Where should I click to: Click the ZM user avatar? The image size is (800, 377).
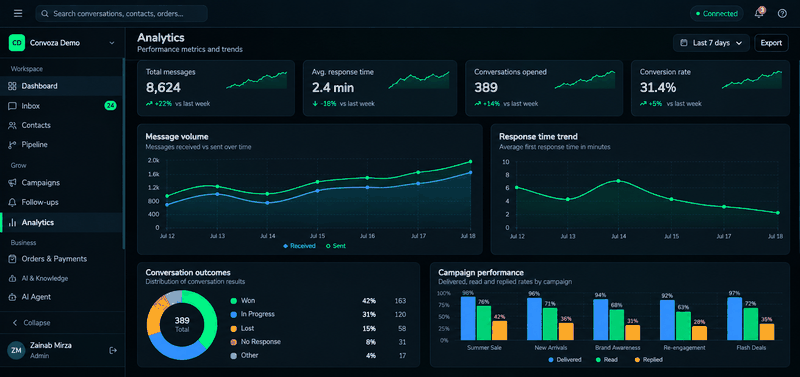(x=16, y=350)
